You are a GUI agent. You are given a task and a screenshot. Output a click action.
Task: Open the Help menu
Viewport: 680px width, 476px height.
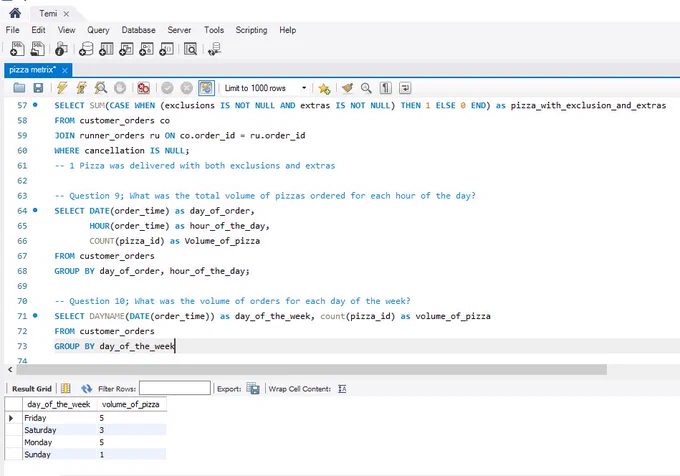(x=288, y=30)
